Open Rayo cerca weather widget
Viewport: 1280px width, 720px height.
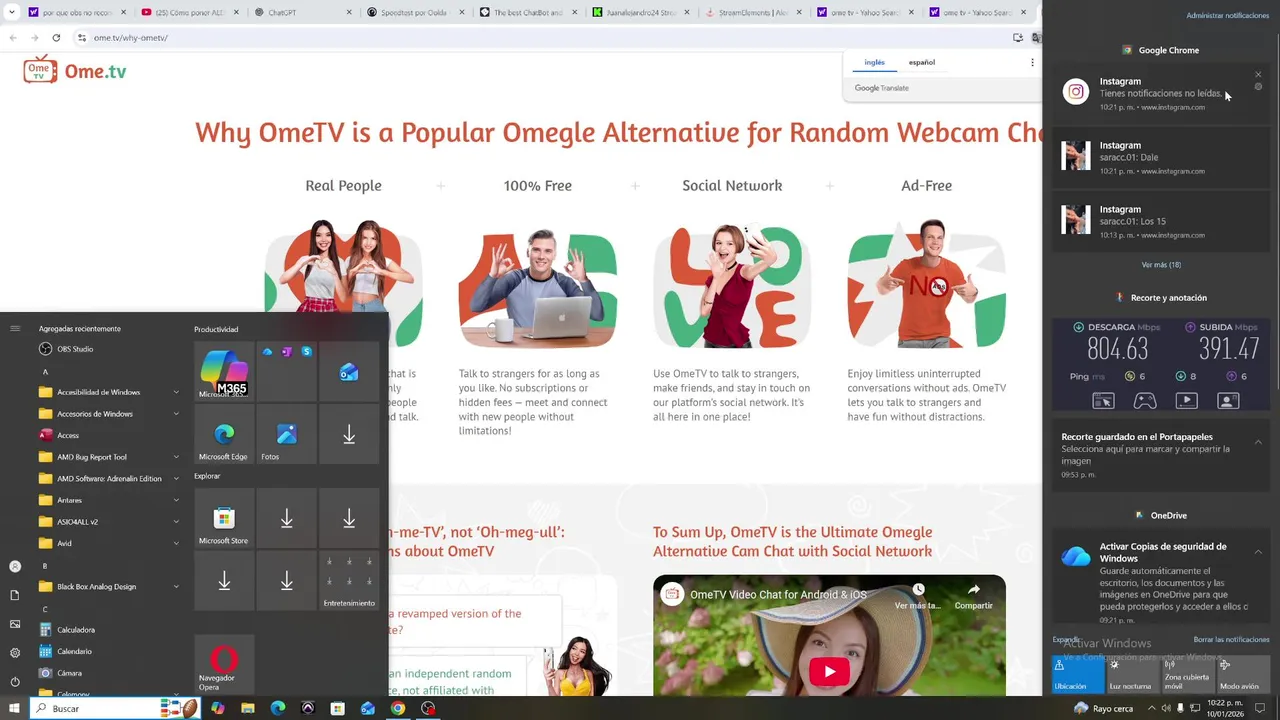[x=1104, y=708]
